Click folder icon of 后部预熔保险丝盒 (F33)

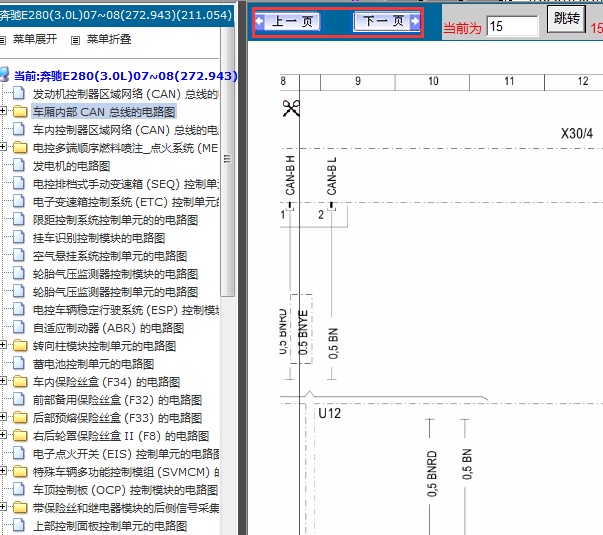[20, 417]
